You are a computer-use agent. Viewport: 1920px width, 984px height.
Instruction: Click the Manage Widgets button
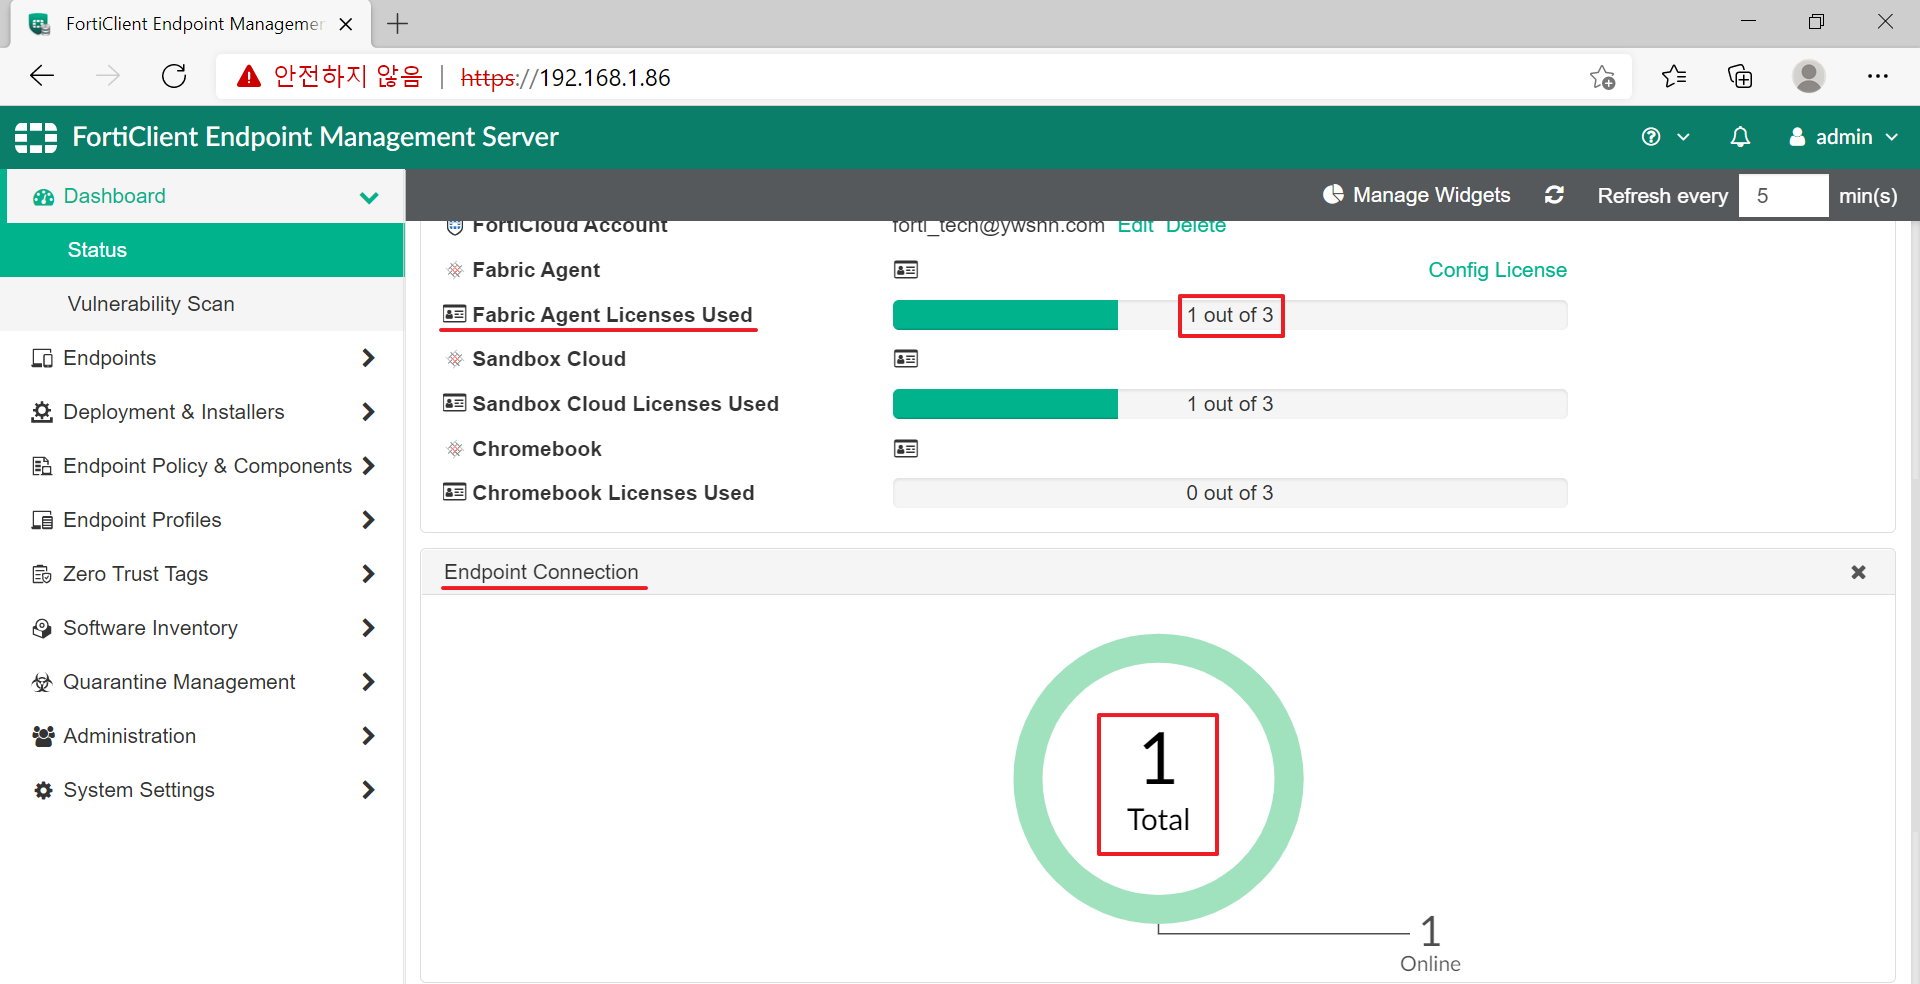(1417, 195)
